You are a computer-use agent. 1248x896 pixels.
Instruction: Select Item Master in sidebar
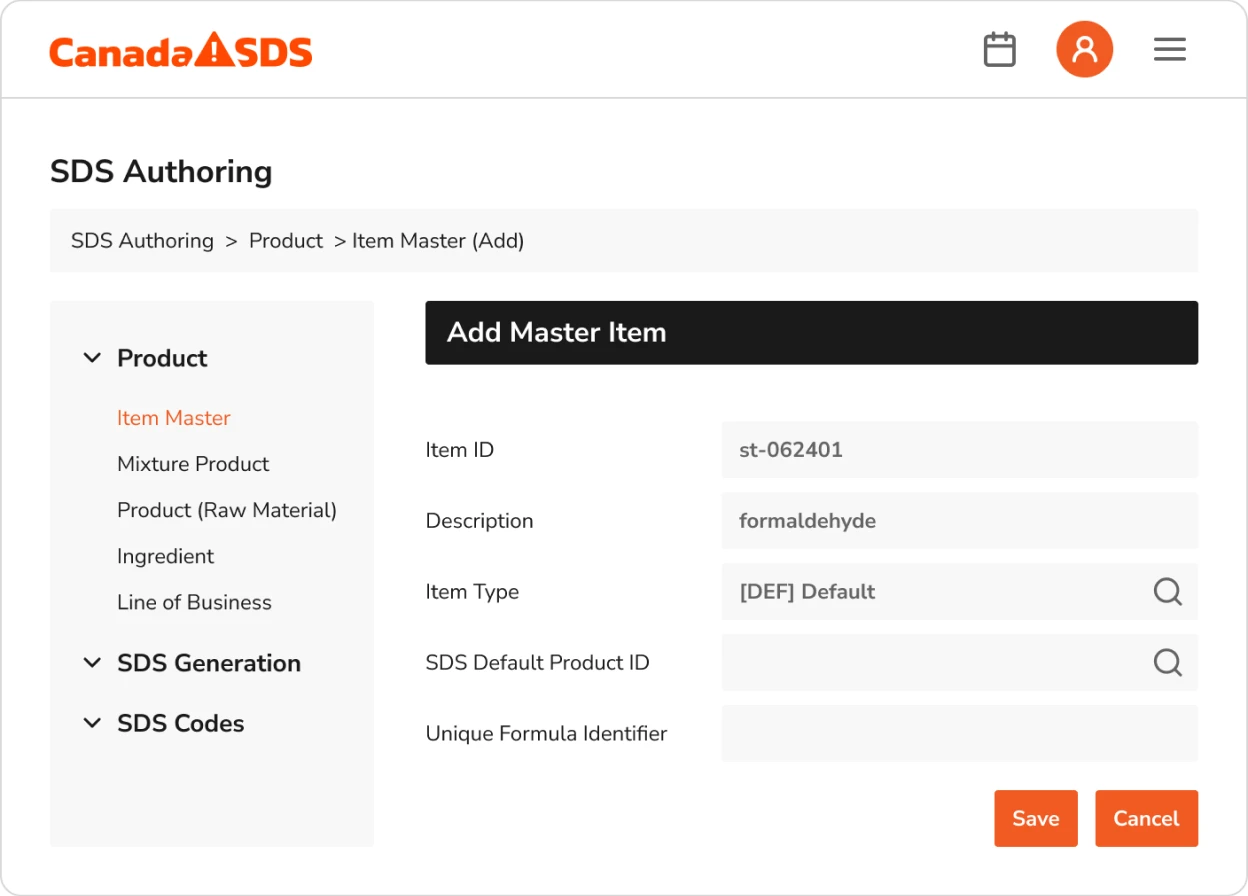(x=174, y=418)
